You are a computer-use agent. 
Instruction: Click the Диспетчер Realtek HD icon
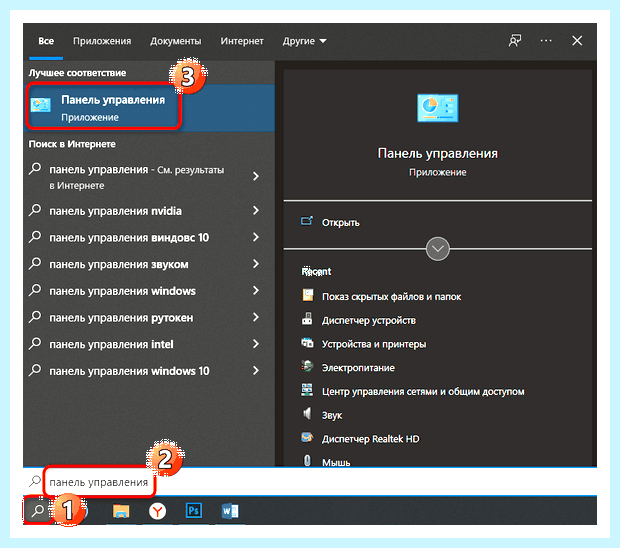(x=307, y=437)
